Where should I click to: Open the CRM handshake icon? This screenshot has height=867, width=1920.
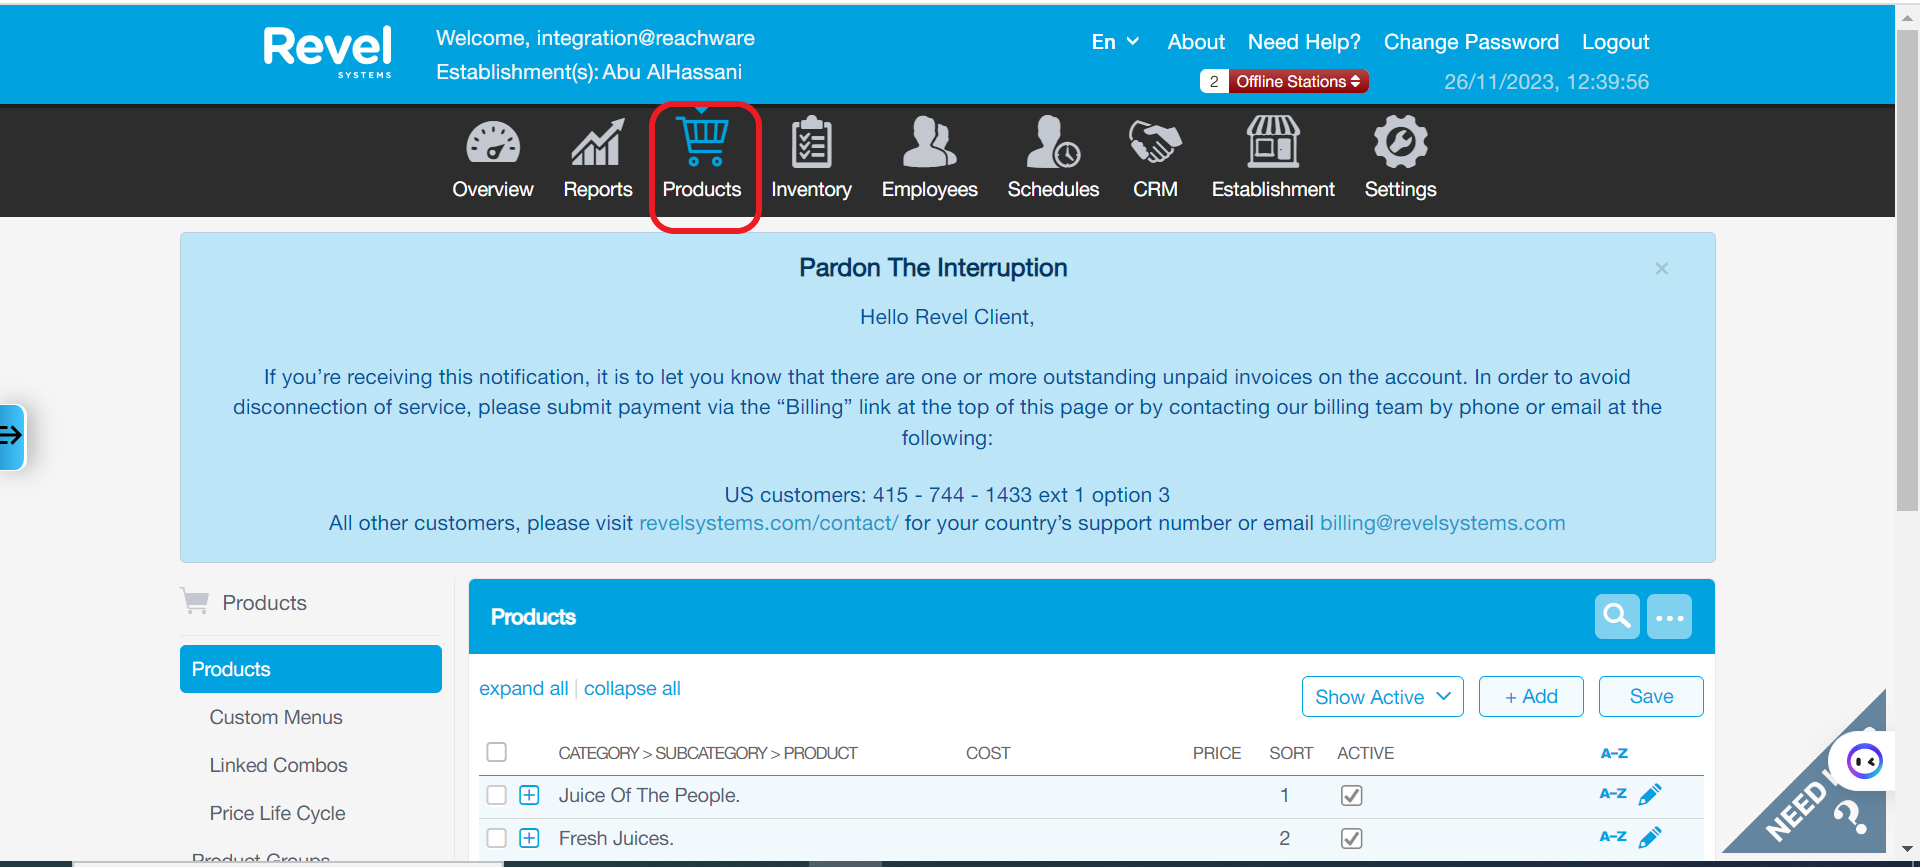pos(1155,142)
